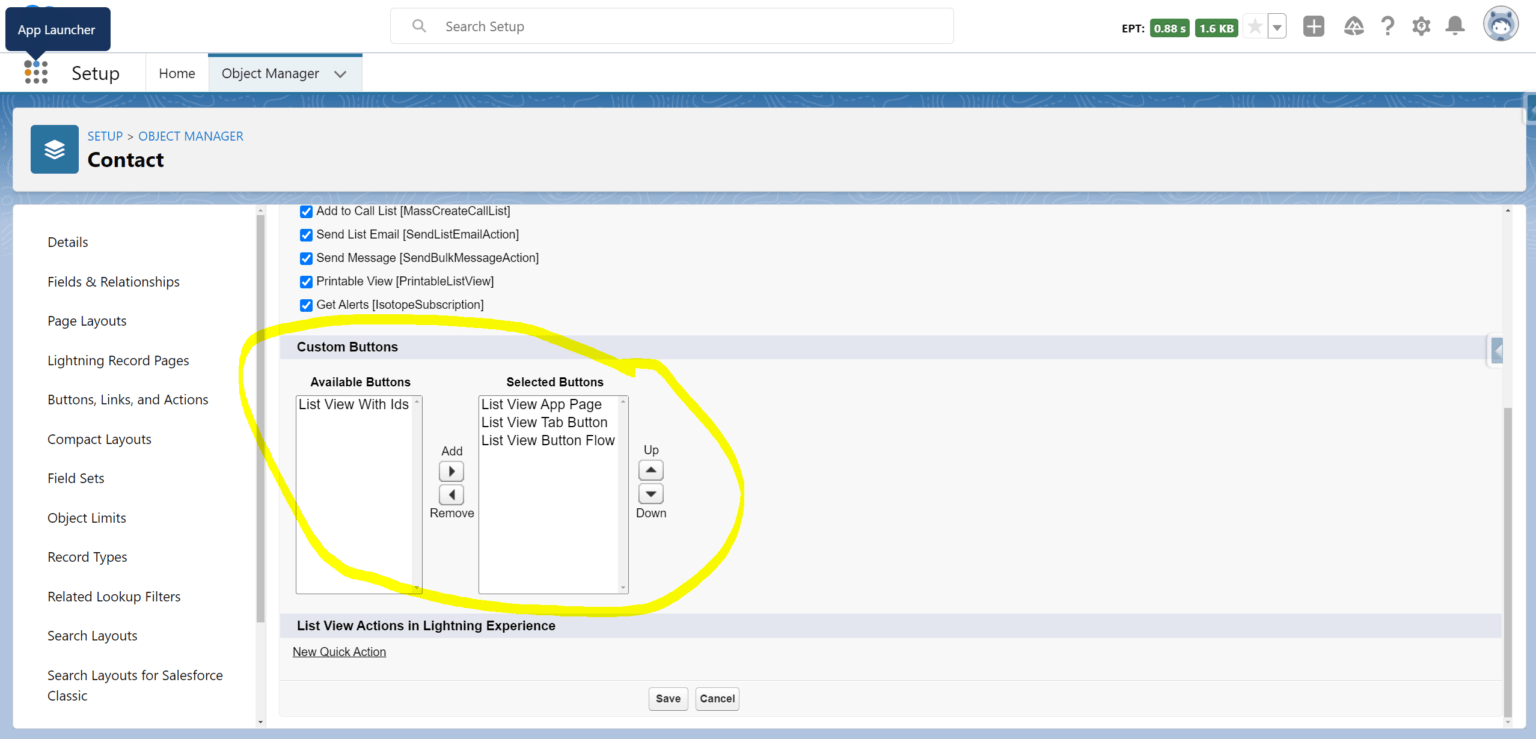Disable Get Alerts [IsotopeSubscription]
Screen dimensions: 1536x739
coord(306,305)
